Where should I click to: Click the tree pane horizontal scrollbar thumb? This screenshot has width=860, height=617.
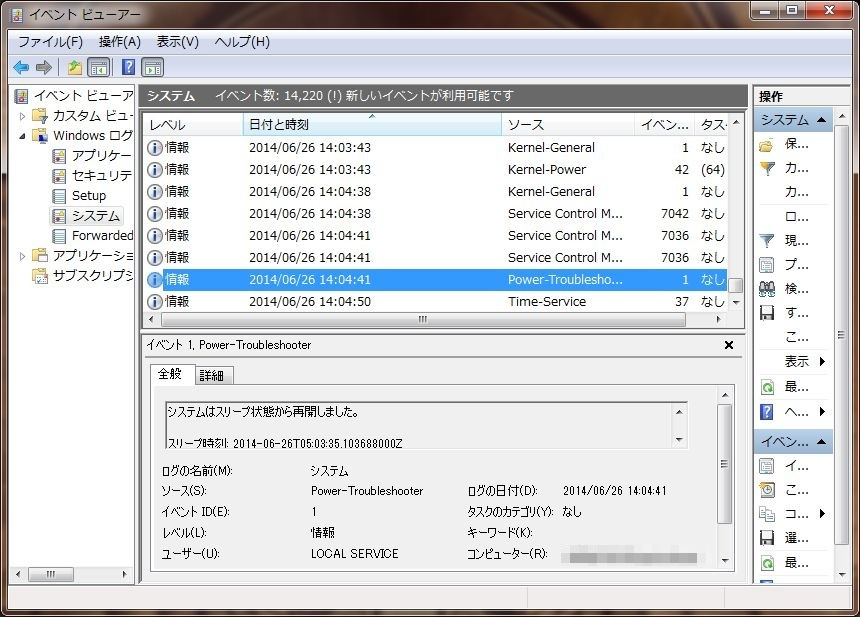point(50,574)
